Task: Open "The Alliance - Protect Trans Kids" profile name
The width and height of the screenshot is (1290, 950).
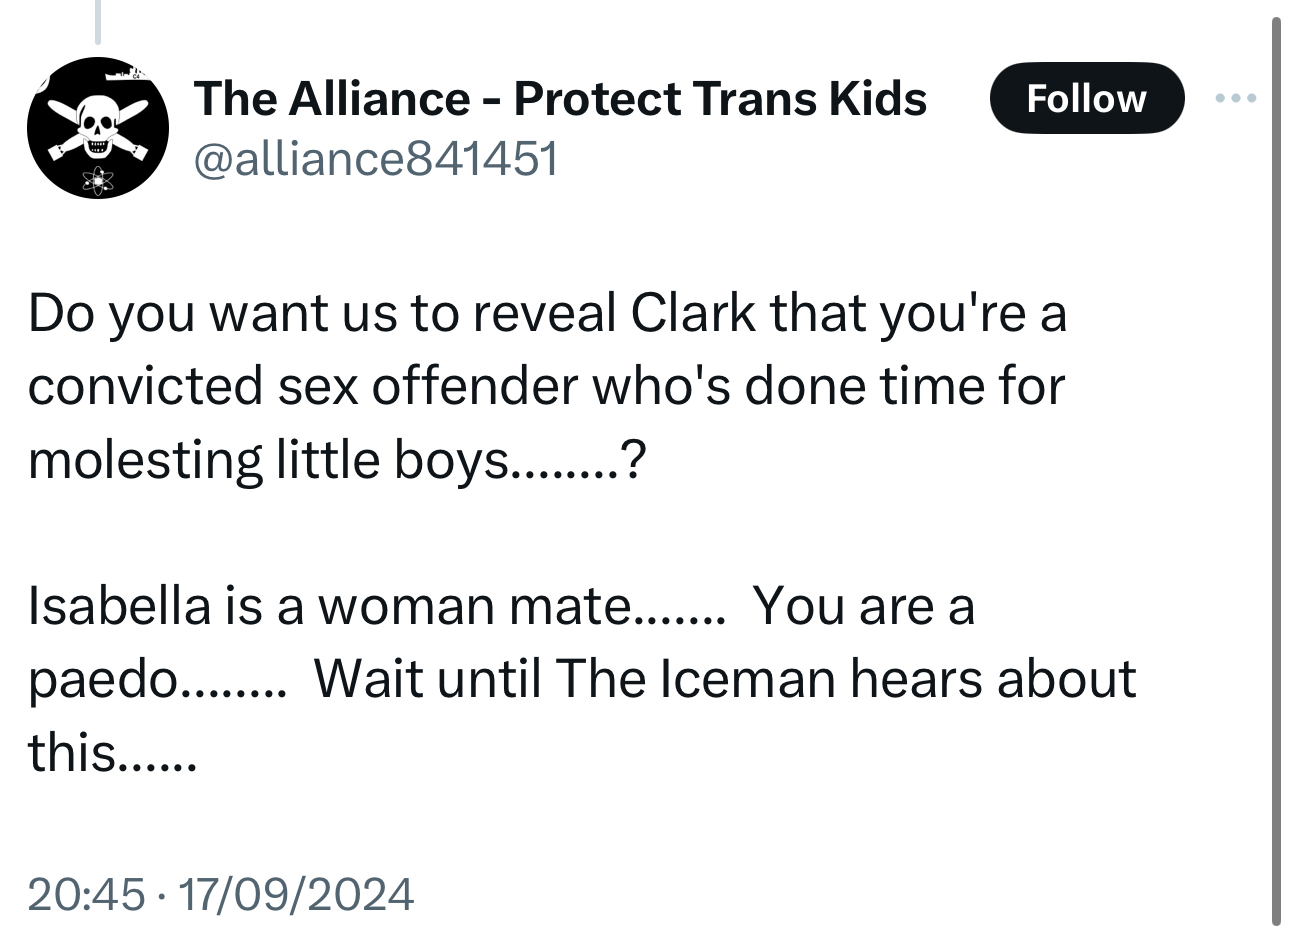Action: click(560, 98)
